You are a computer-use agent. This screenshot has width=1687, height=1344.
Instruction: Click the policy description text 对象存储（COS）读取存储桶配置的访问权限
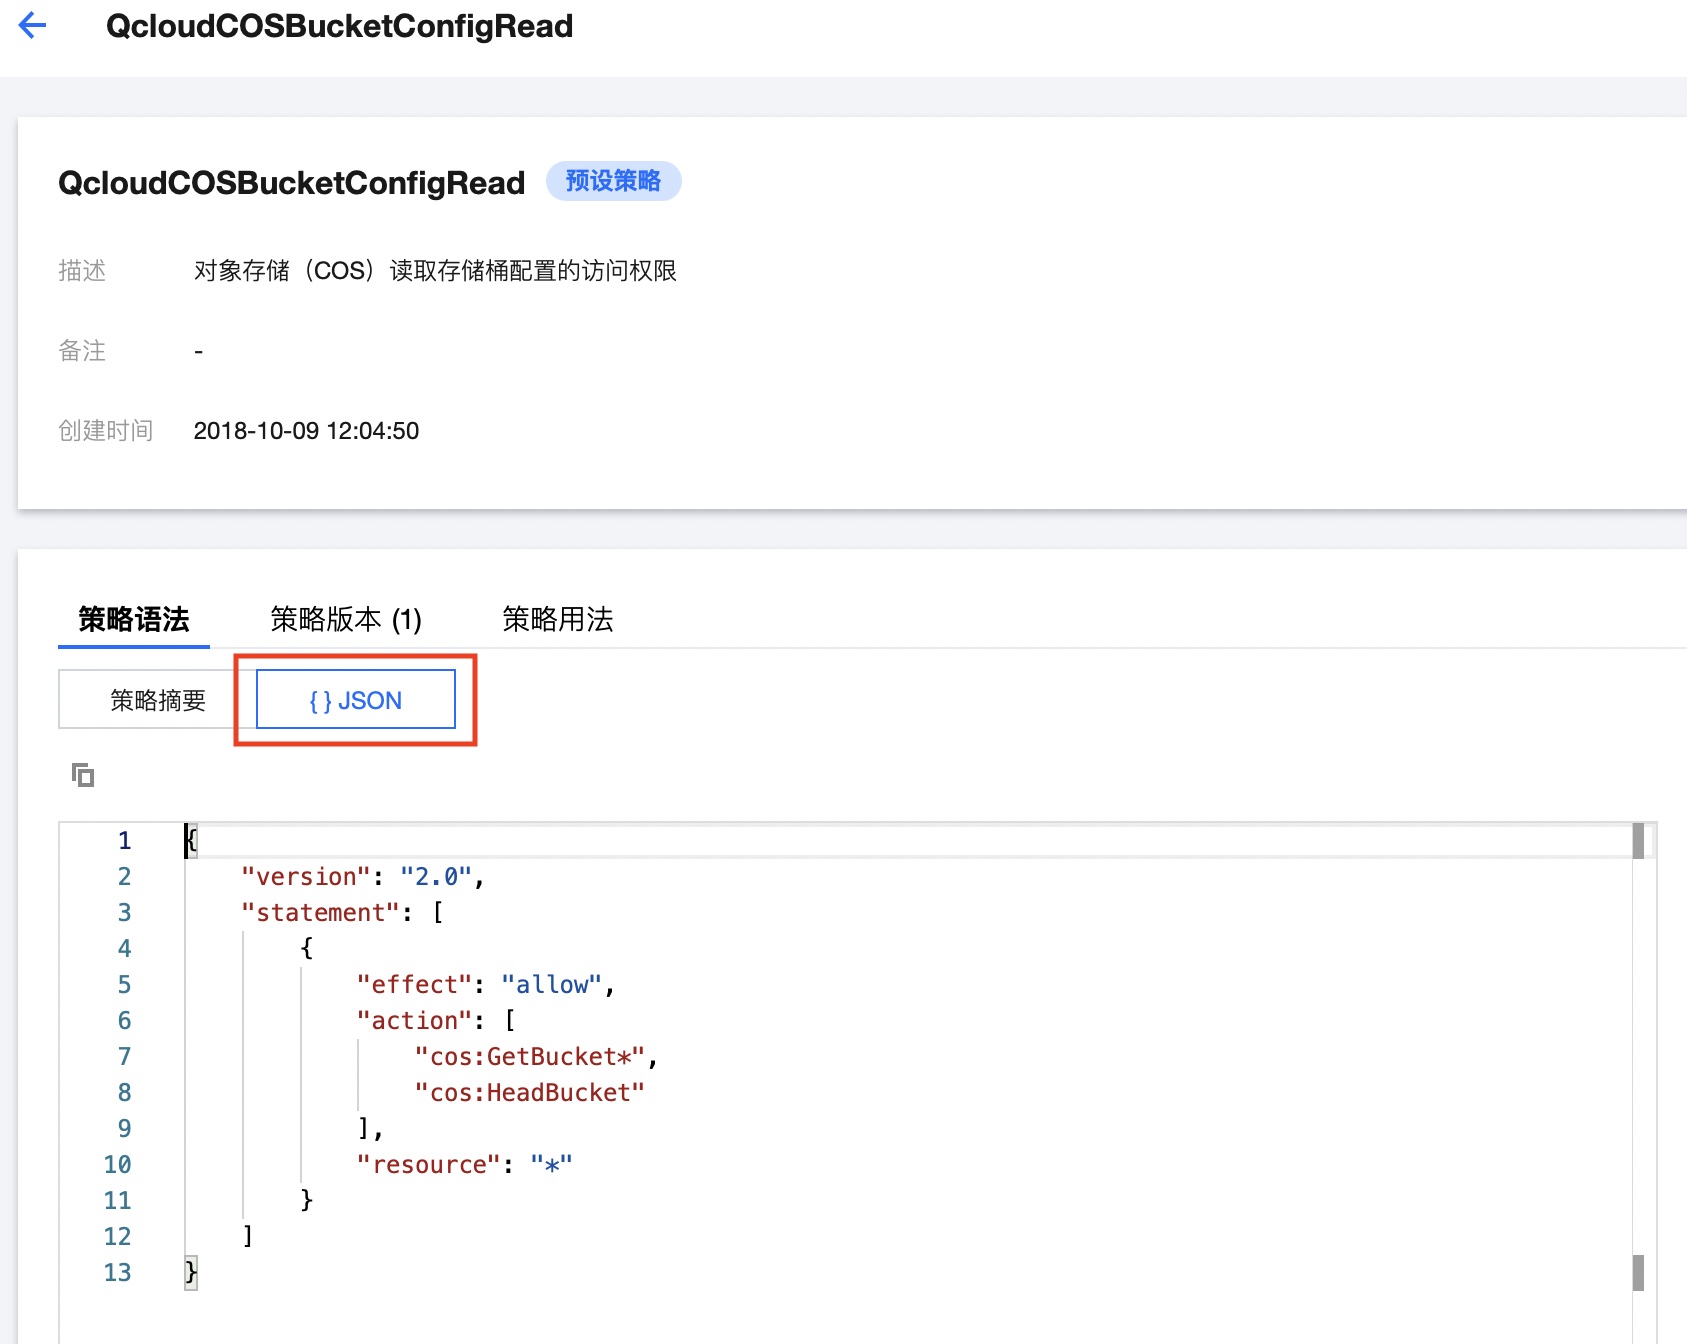coord(435,271)
